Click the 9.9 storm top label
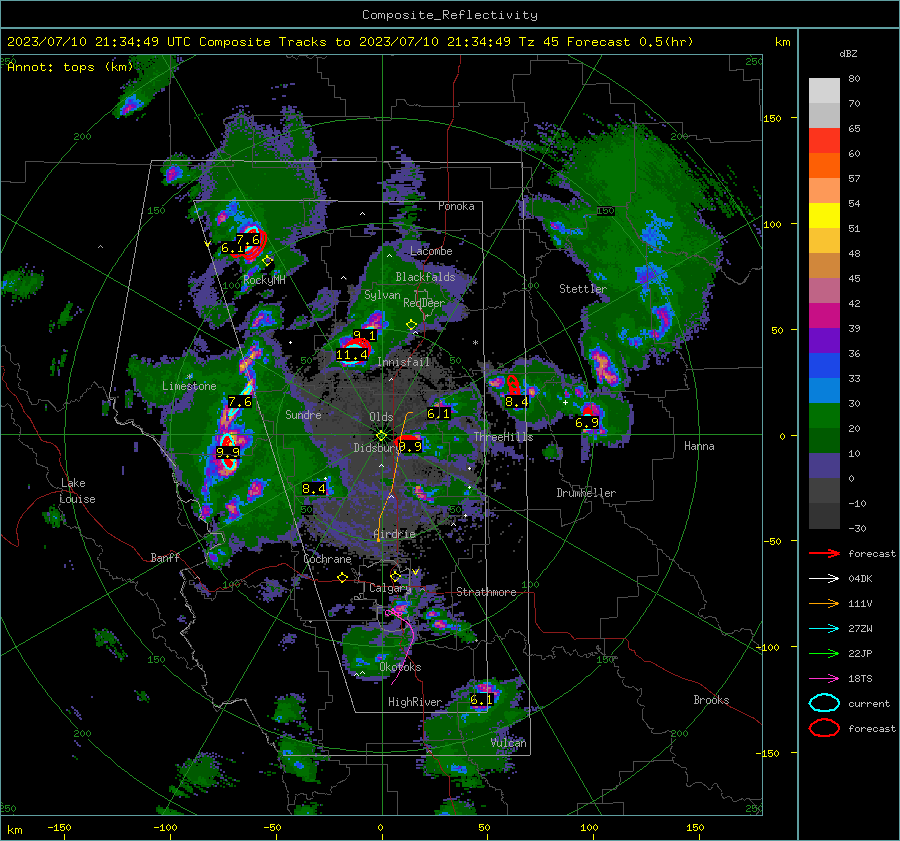The height and width of the screenshot is (841, 900). (228, 452)
